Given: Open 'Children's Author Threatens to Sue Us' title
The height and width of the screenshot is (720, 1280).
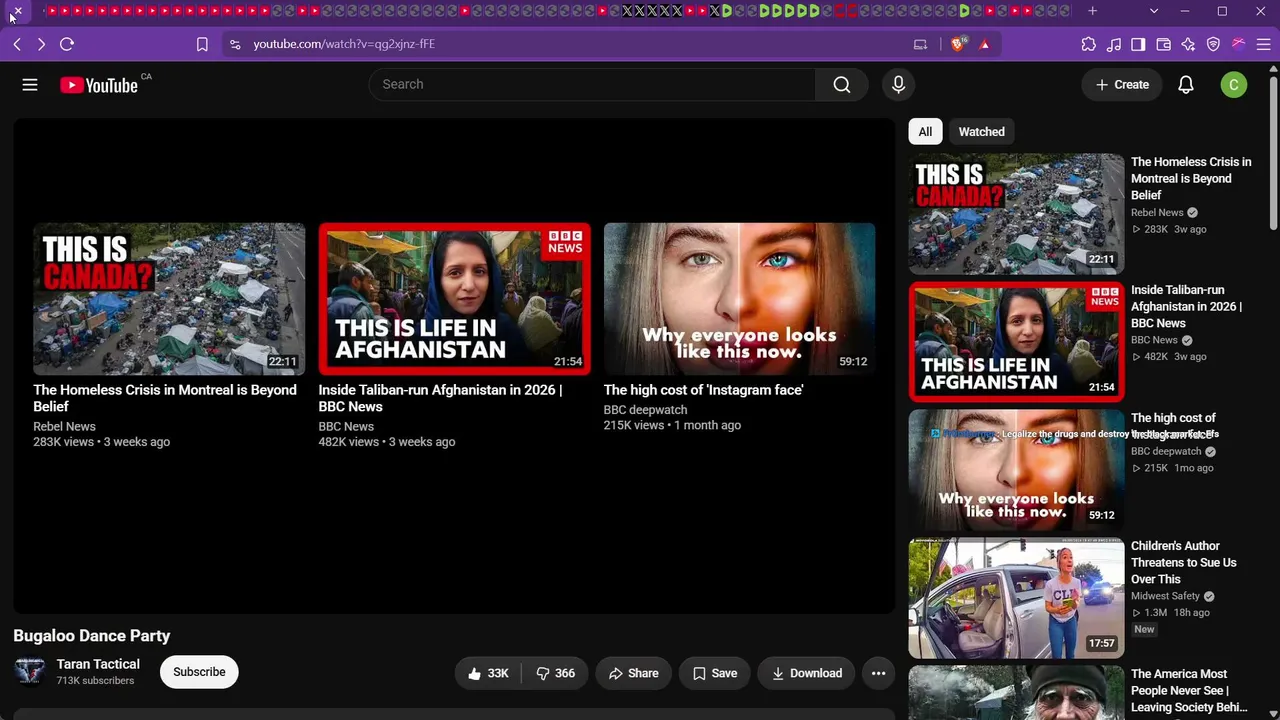Looking at the screenshot, I should tap(1184, 562).
